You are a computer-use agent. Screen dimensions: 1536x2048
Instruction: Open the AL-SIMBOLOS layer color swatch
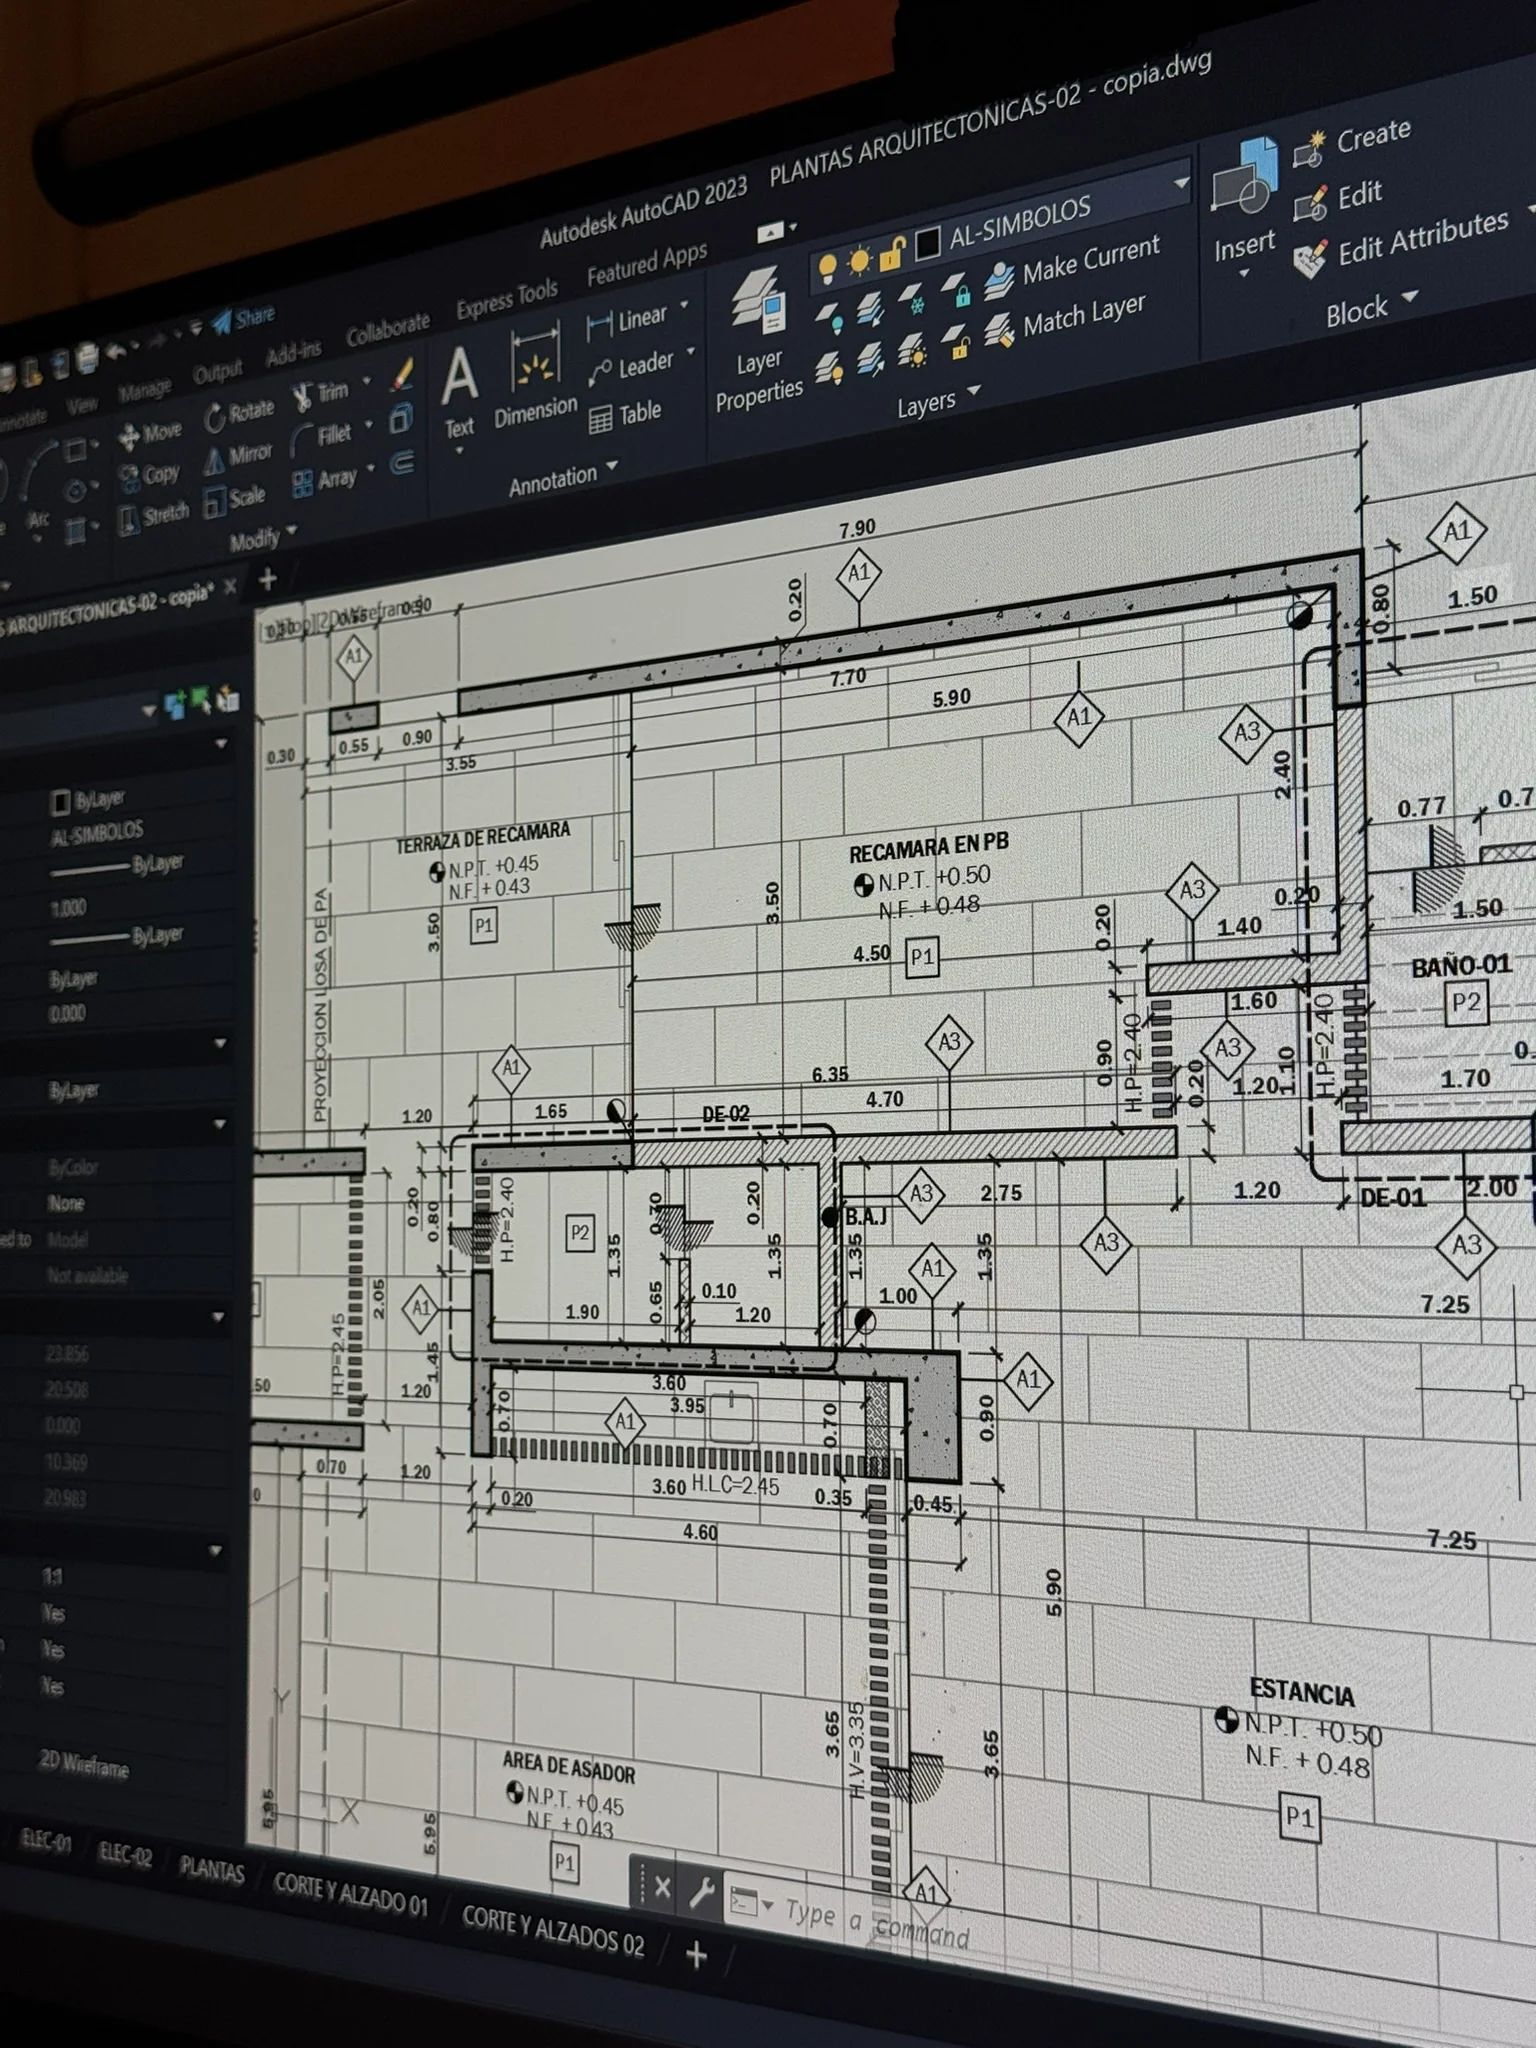(x=927, y=243)
